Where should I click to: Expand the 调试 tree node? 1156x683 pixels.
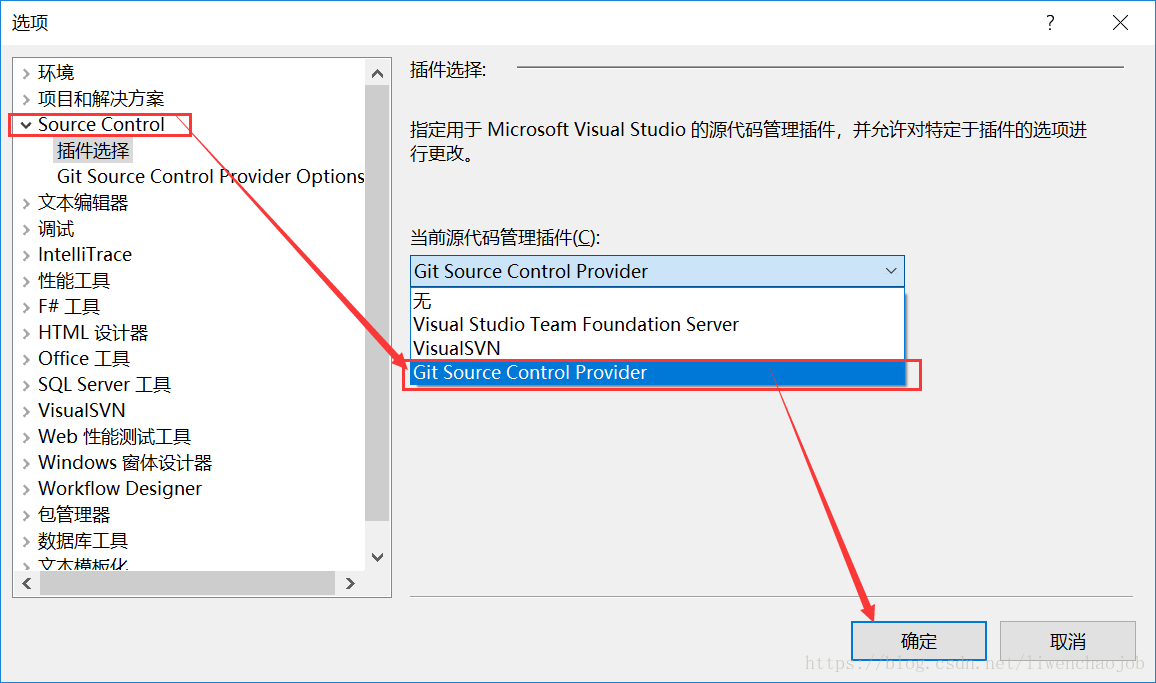tap(27, 229)
